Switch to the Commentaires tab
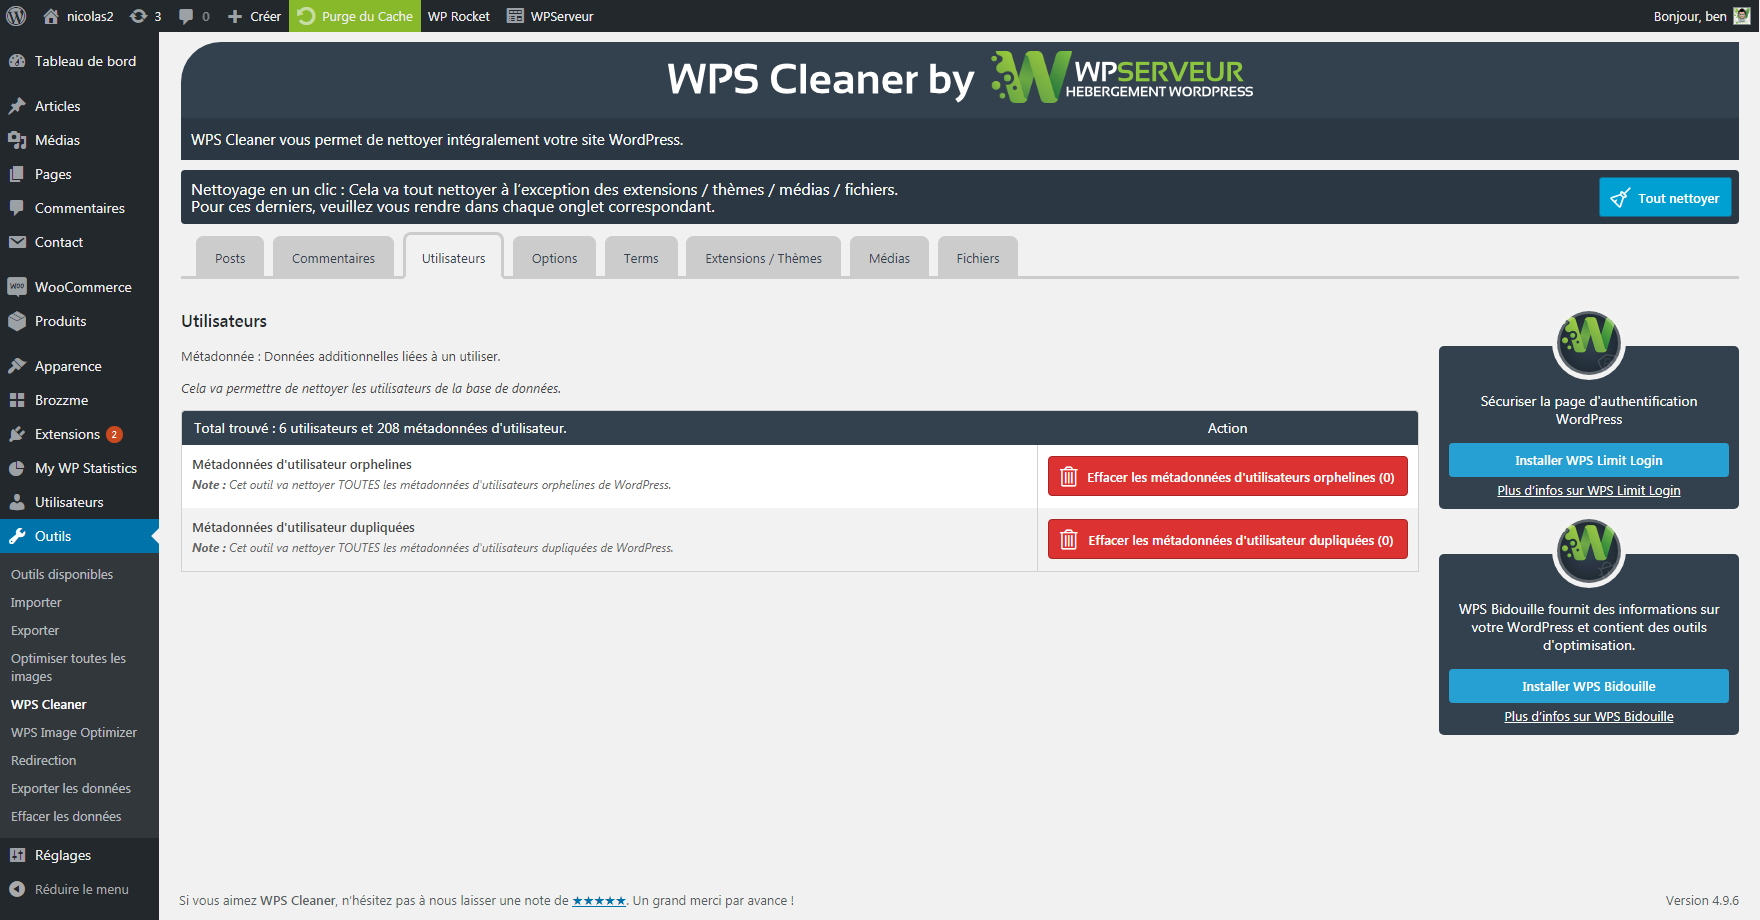1760x920 pixels. 333,258
